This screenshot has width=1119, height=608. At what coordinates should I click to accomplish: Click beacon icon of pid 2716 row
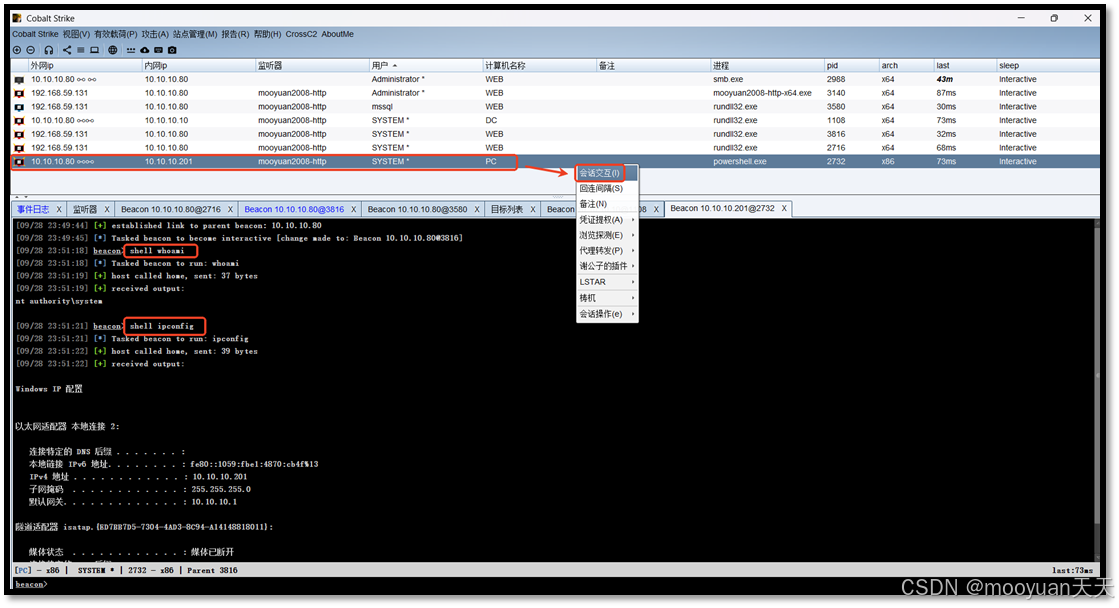pyautogui.click(x=19, y=148)
